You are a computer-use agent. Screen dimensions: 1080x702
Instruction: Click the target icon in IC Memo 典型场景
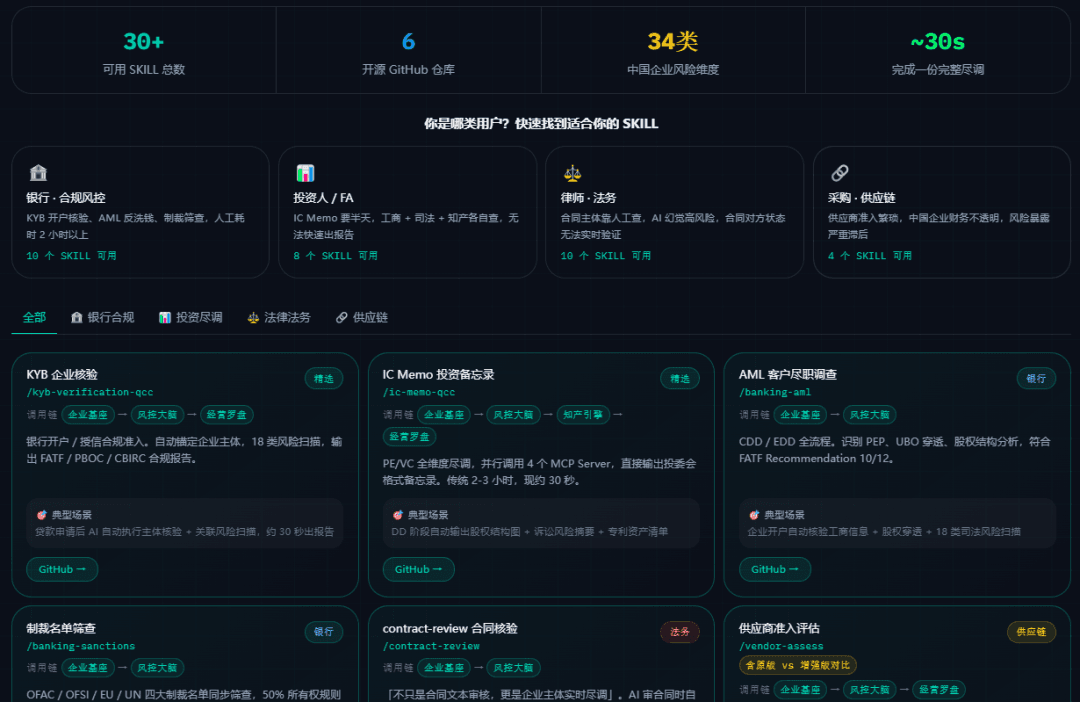pyautogui.click(x=397, y=515)
